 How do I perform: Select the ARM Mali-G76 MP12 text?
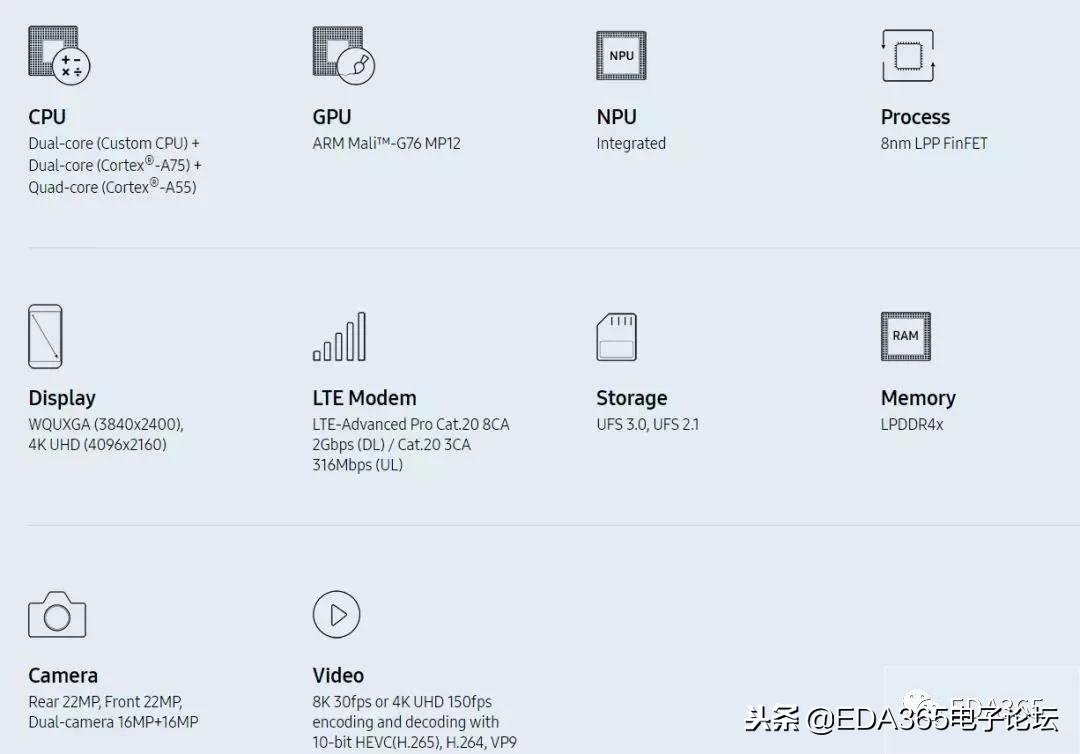click(386, 143)
